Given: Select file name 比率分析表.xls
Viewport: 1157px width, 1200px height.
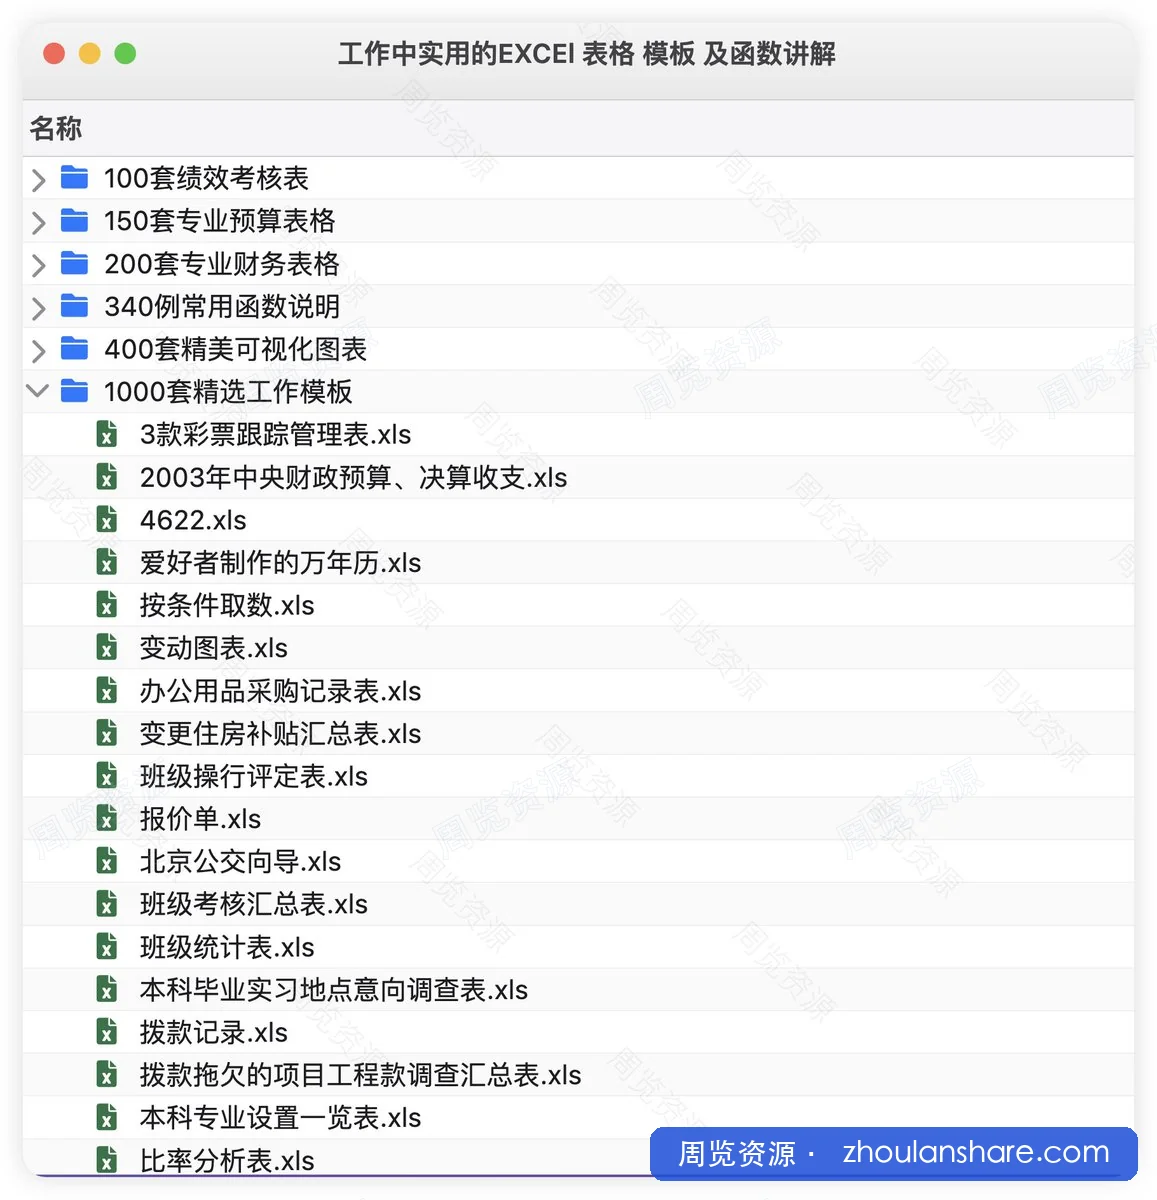Looking at the screenshot, I should [227, 1160].
